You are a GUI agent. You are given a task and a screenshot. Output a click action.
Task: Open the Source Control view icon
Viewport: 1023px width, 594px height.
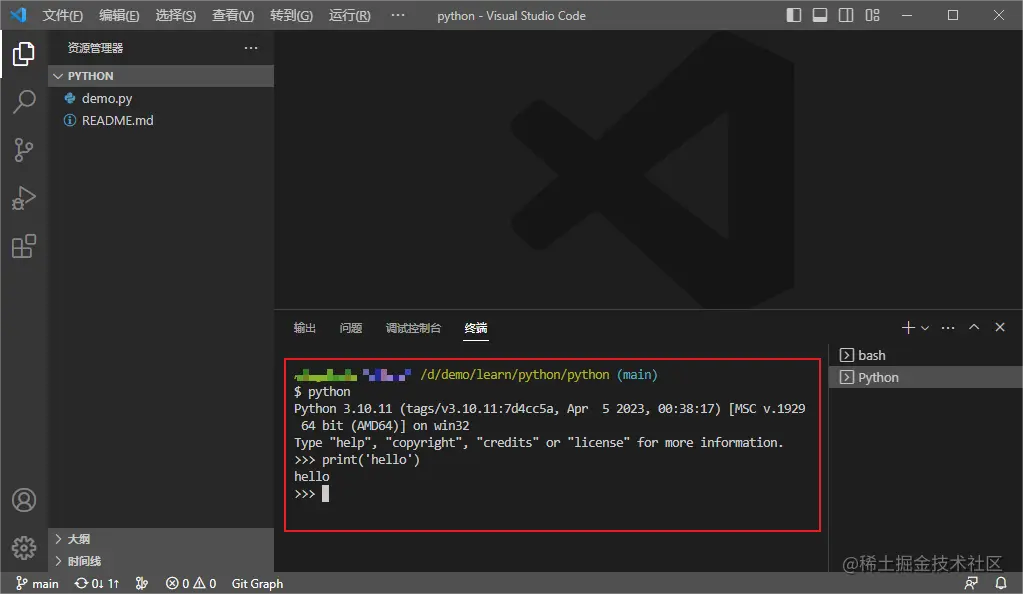23,150
